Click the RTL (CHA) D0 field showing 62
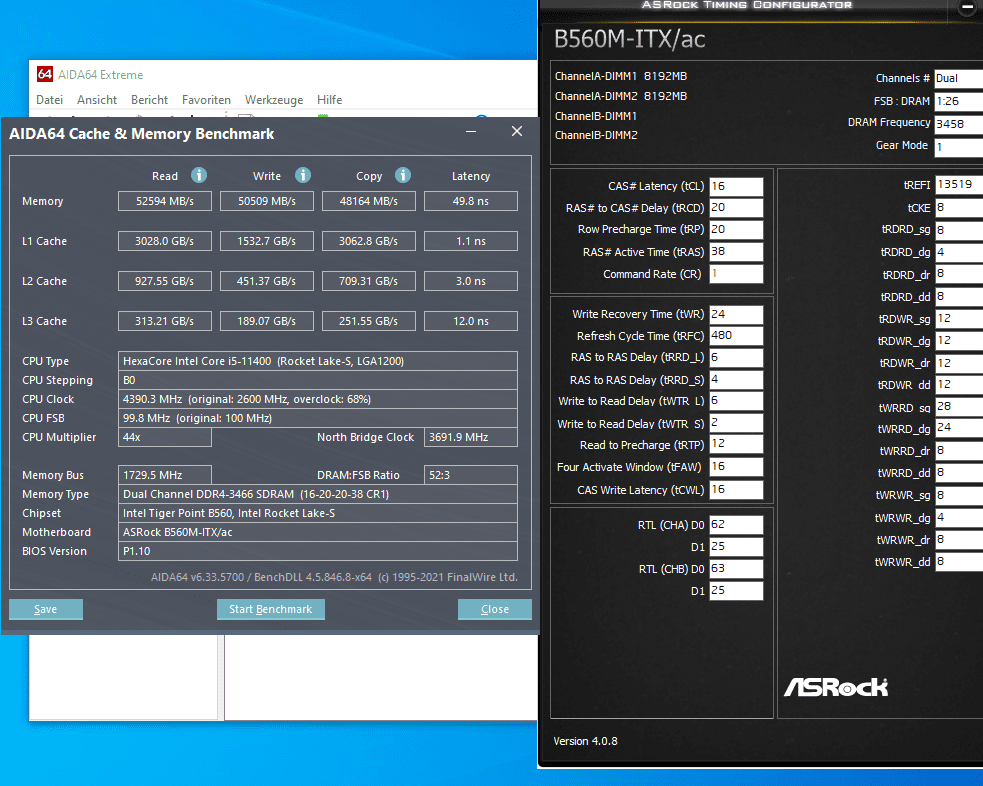The height and width of the screenshot is (786, 983). pyautogui.click(x=737, y=525)
